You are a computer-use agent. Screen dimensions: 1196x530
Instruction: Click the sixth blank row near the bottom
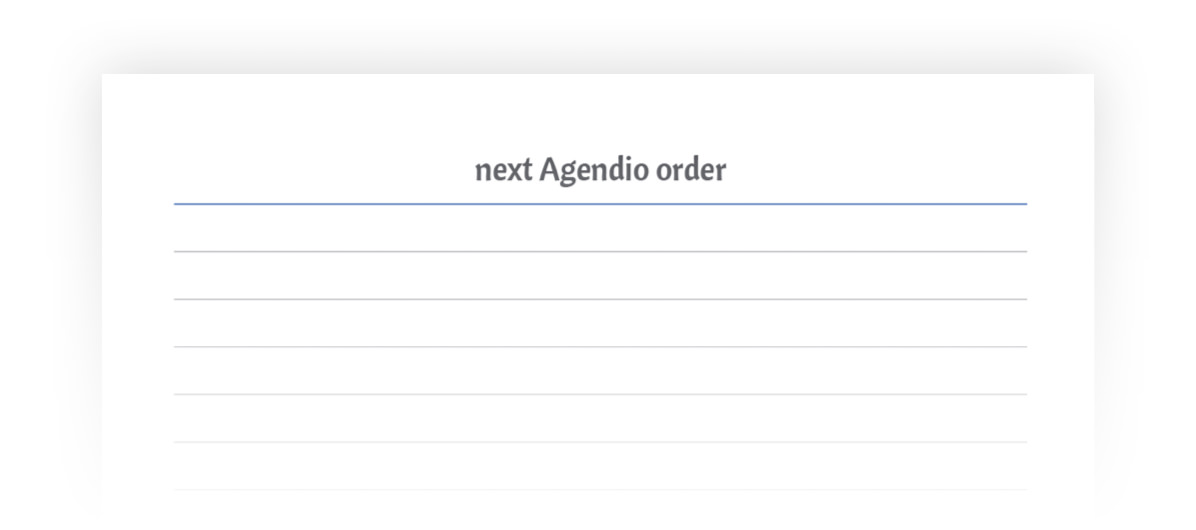[600, 467]
